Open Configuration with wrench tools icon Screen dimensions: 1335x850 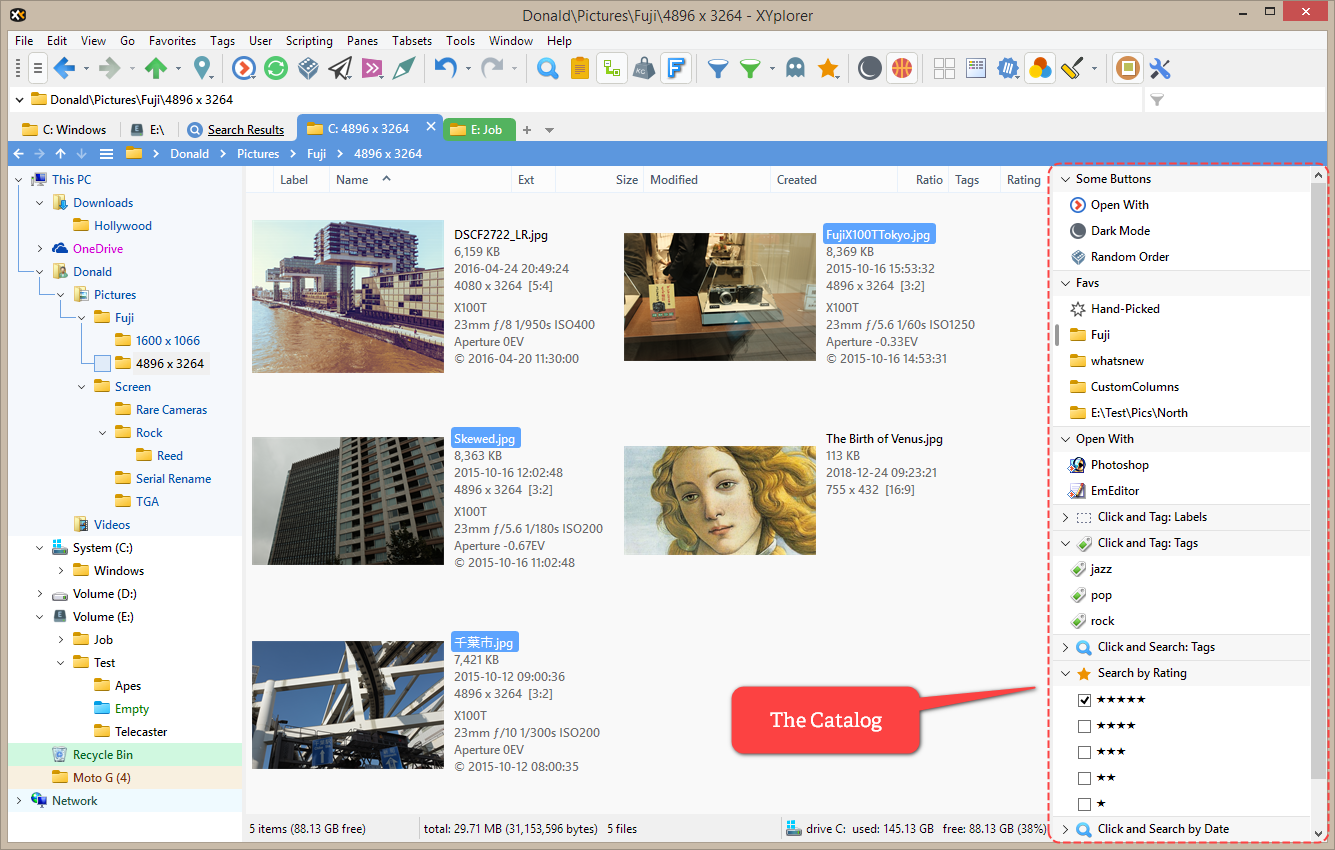(x=1160, y=69)
